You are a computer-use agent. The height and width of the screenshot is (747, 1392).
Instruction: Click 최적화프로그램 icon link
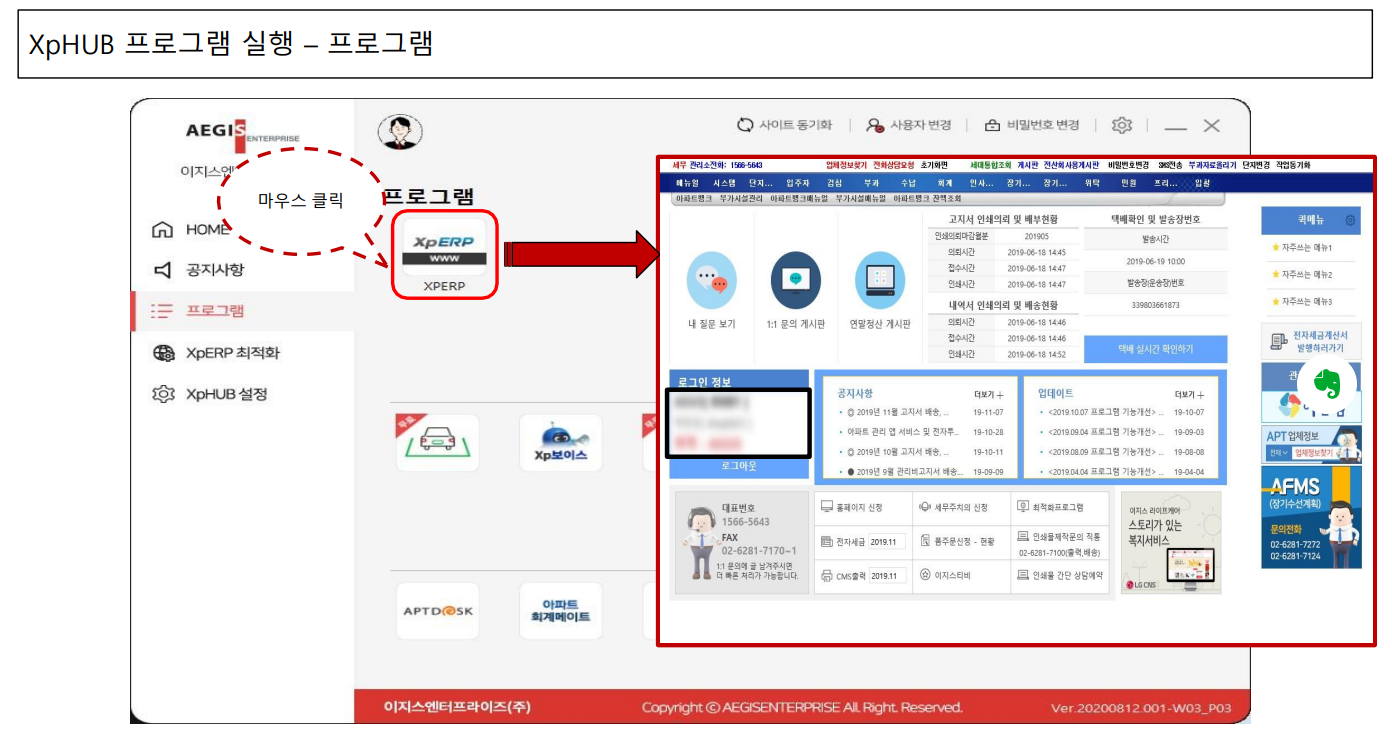click(1050, 507)
